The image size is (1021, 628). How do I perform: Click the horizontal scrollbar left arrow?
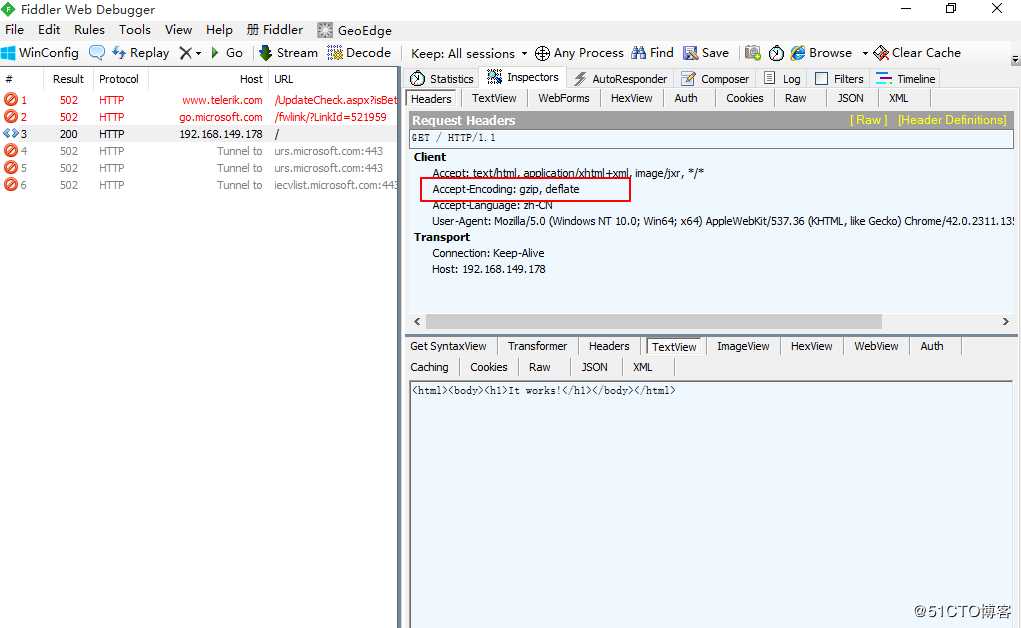417,321
